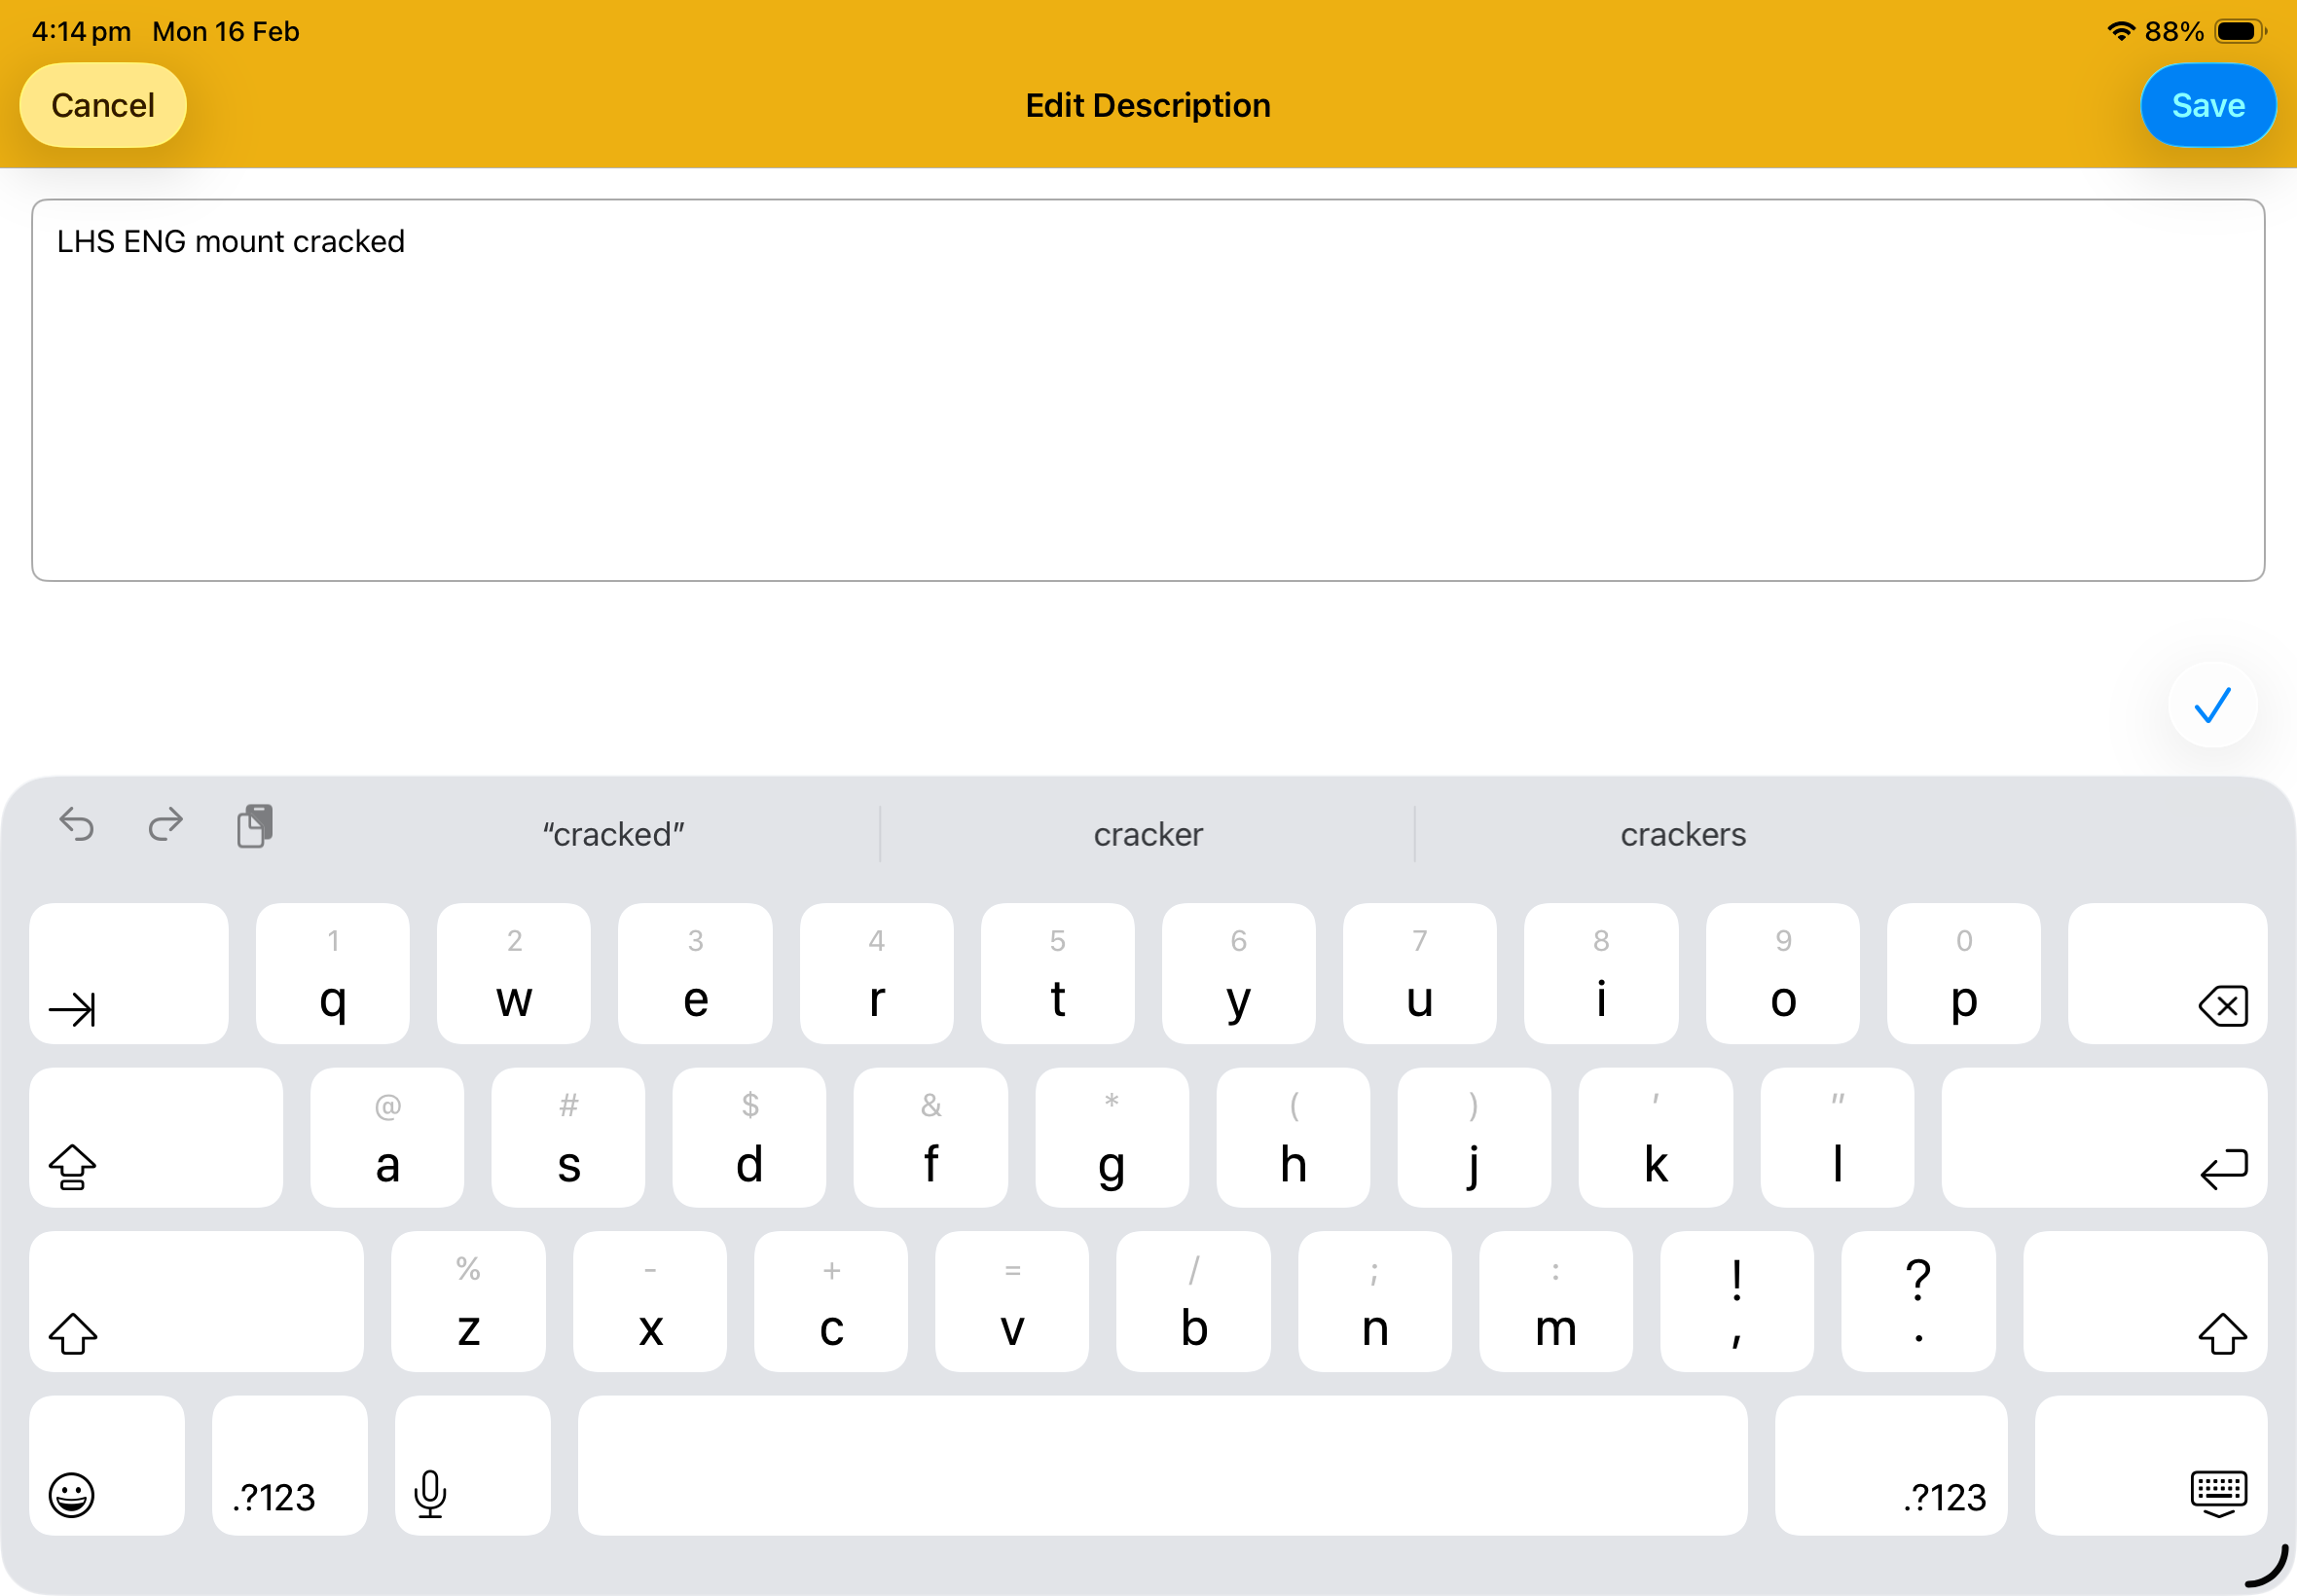Tap the description text field
This screenshot has height=1596, width=2297.
(1147, 390)
